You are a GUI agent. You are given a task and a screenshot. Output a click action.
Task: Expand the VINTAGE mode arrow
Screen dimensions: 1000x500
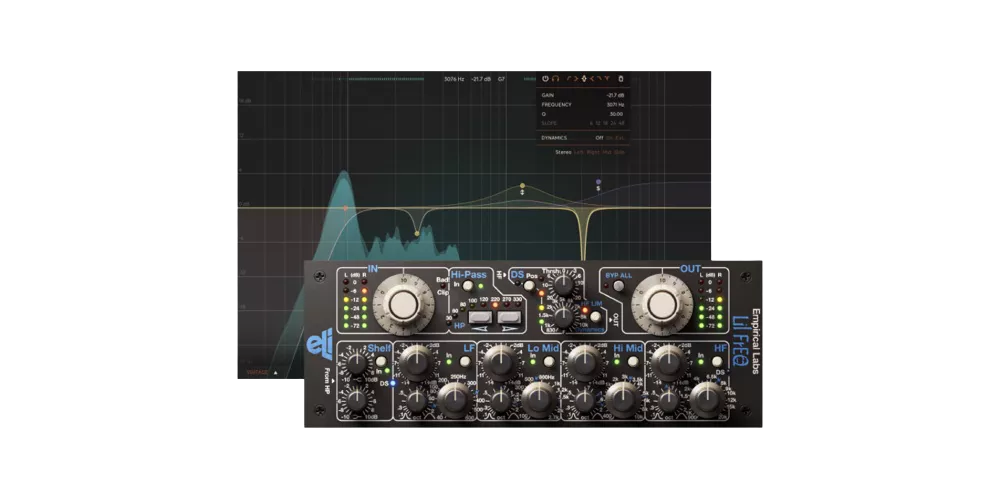pos(276,372)
